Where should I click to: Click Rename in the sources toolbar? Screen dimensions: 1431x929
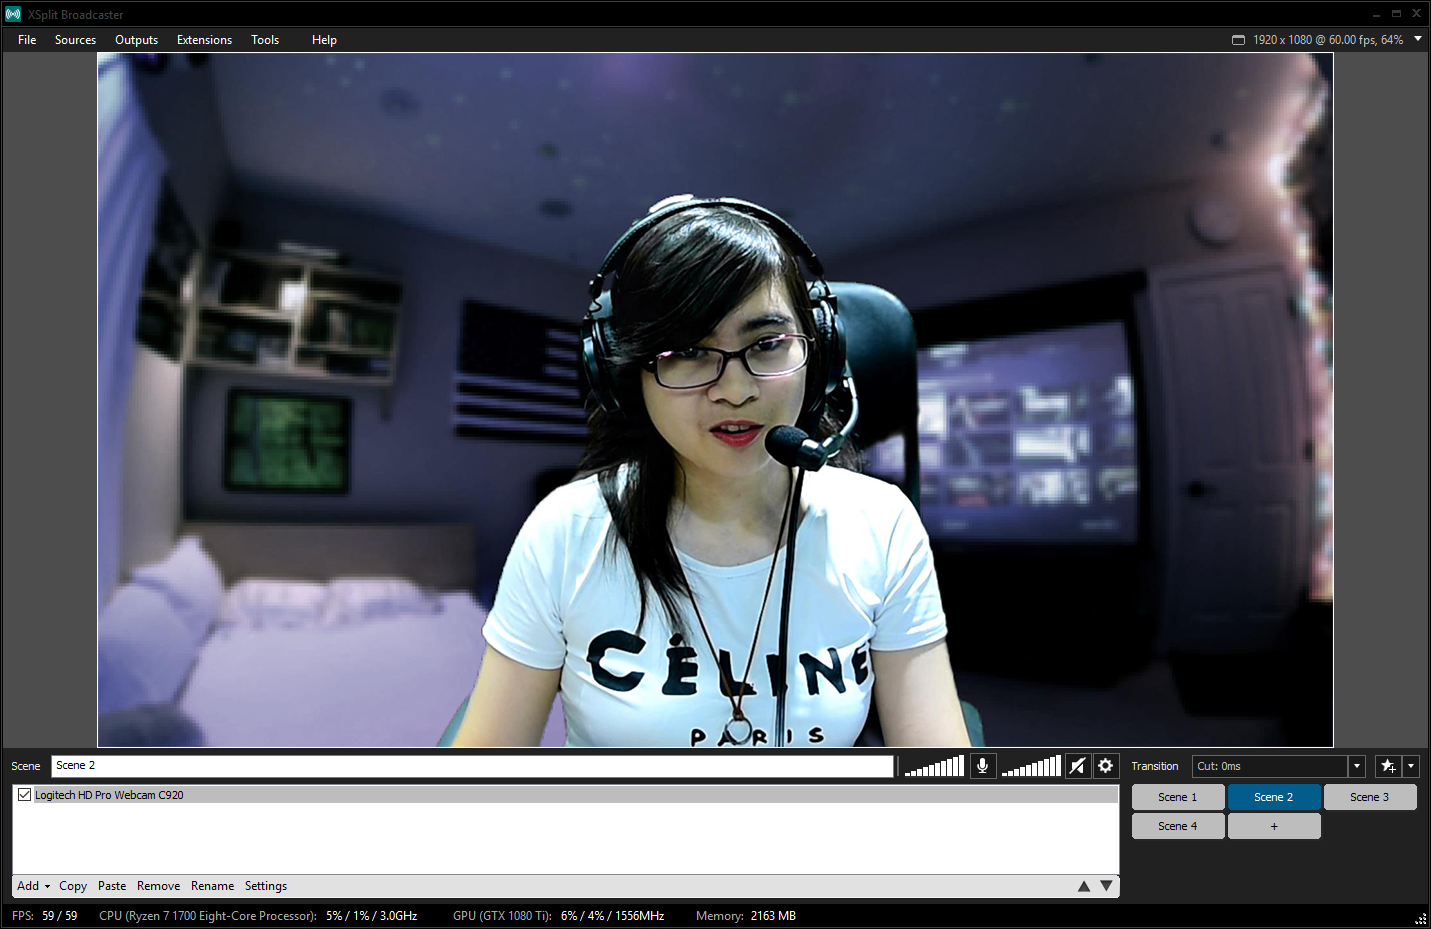213,886
